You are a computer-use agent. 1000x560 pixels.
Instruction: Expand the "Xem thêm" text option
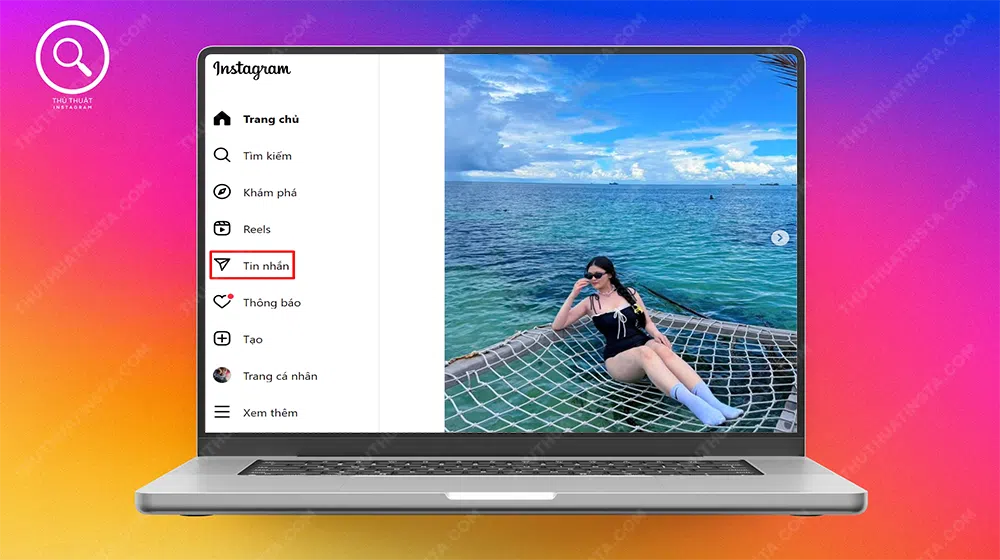pos(270,412)
